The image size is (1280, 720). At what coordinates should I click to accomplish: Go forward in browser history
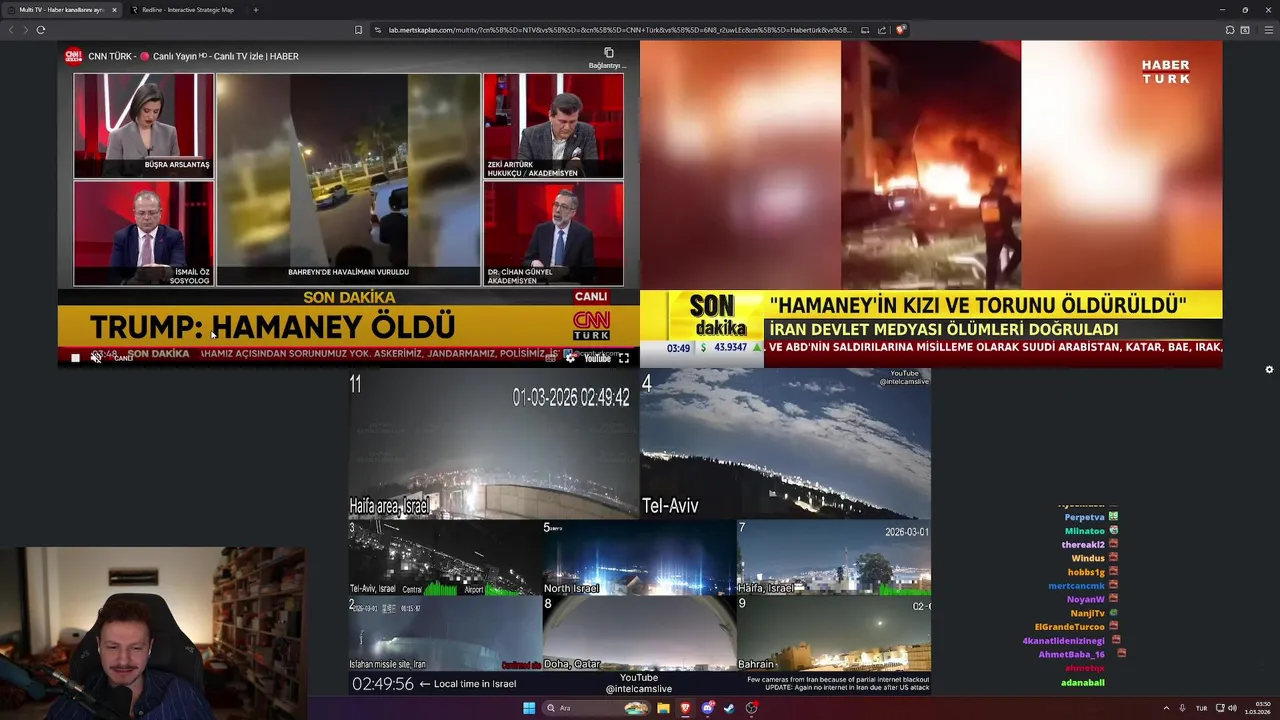(x=26, y=30)
